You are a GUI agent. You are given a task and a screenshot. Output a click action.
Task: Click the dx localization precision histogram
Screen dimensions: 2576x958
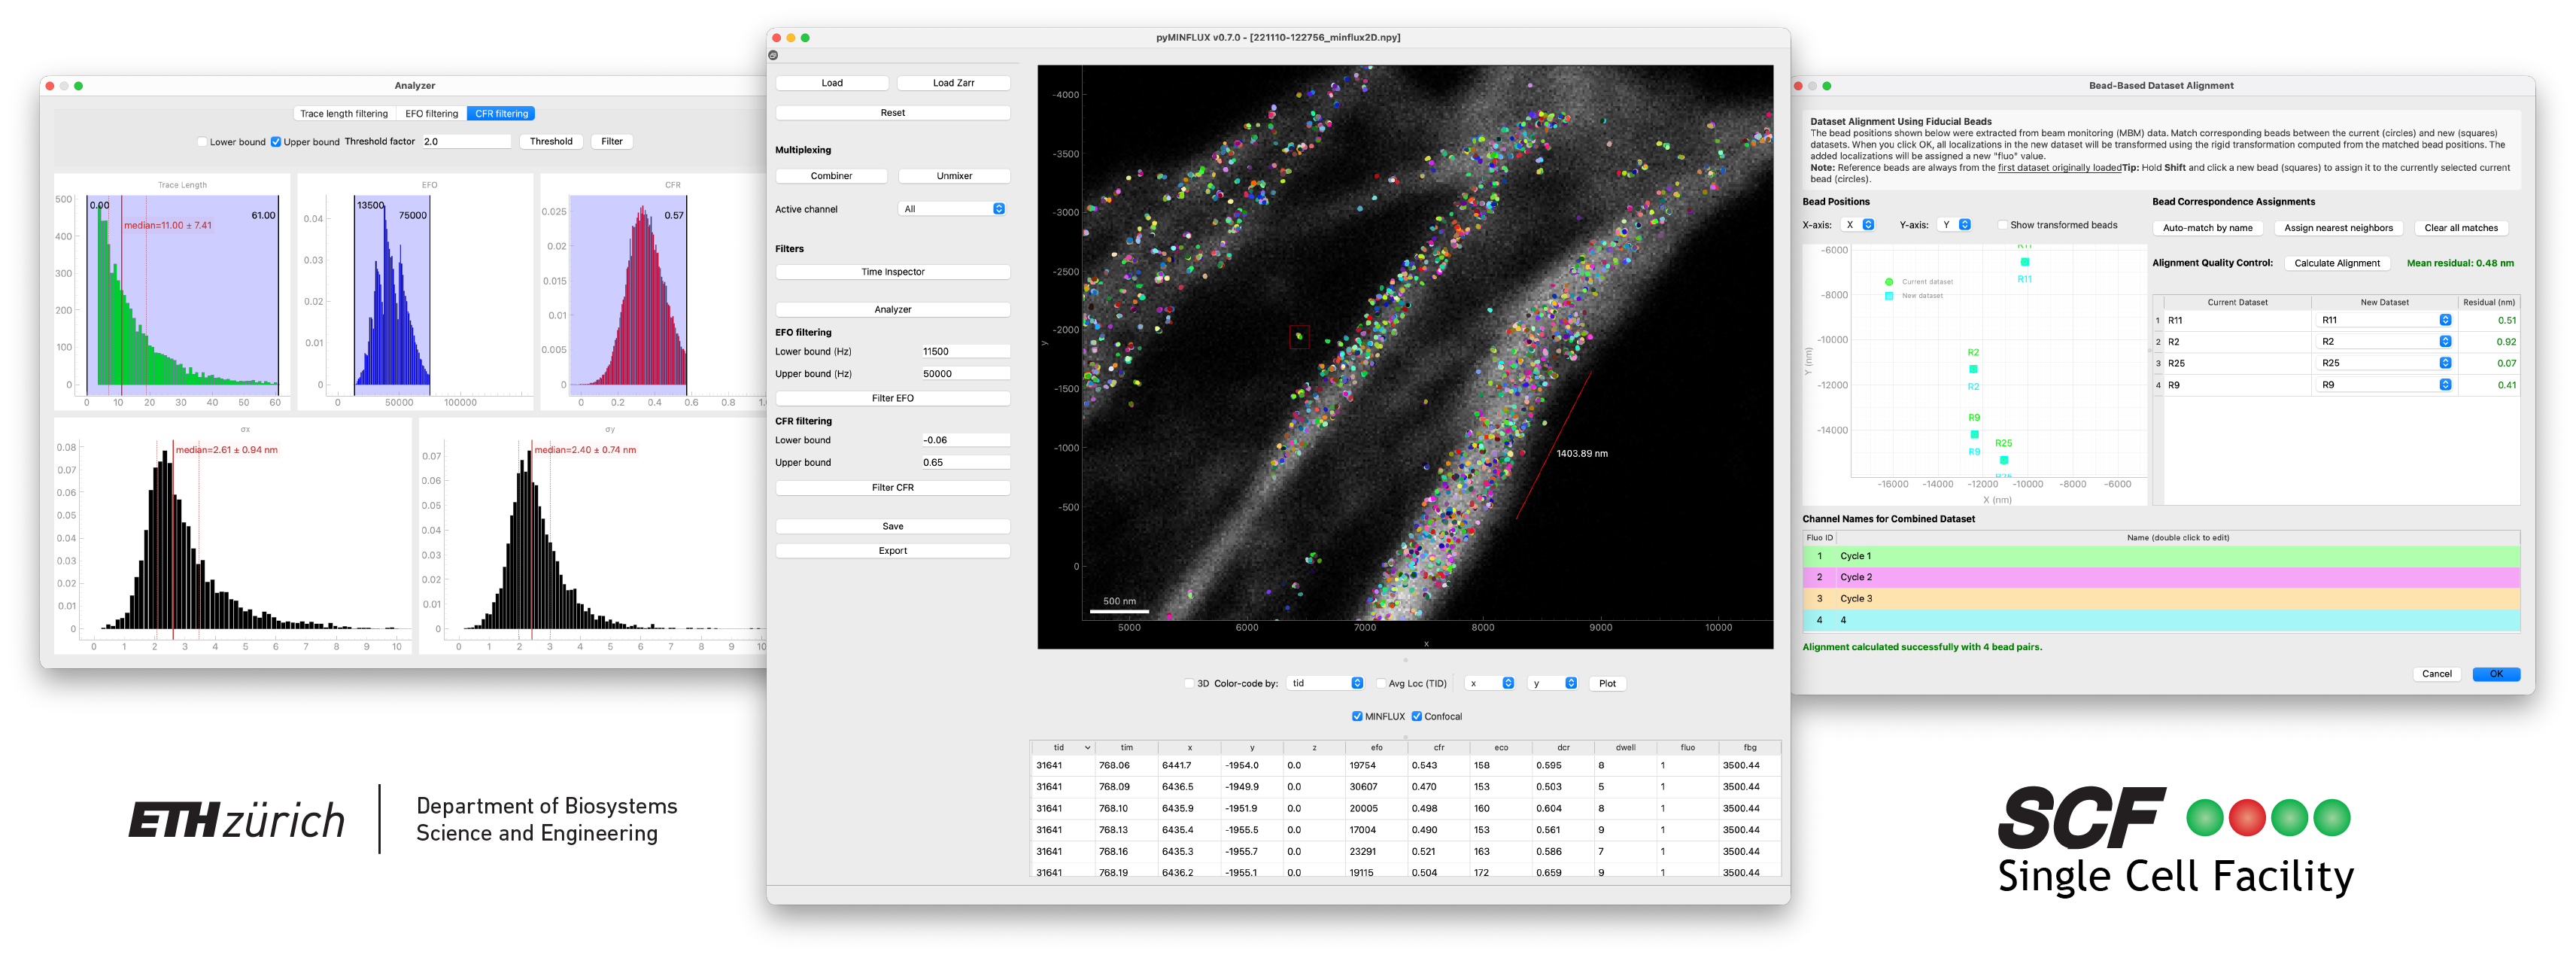[233, 536]
